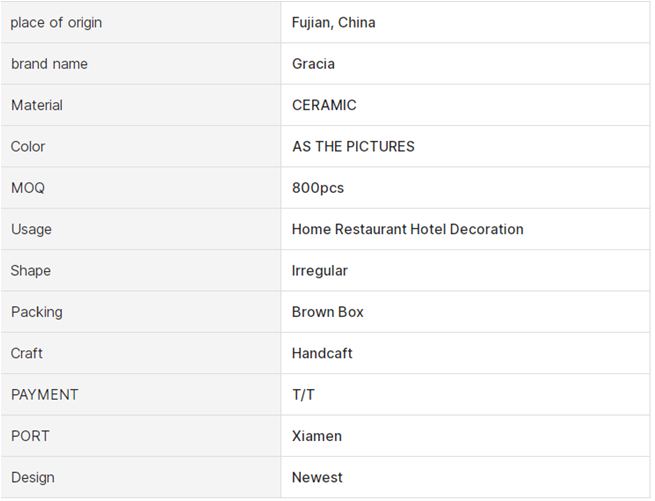Select the 'Fujian, China' value cell
The image size is (655, 501).
point(333,22)
